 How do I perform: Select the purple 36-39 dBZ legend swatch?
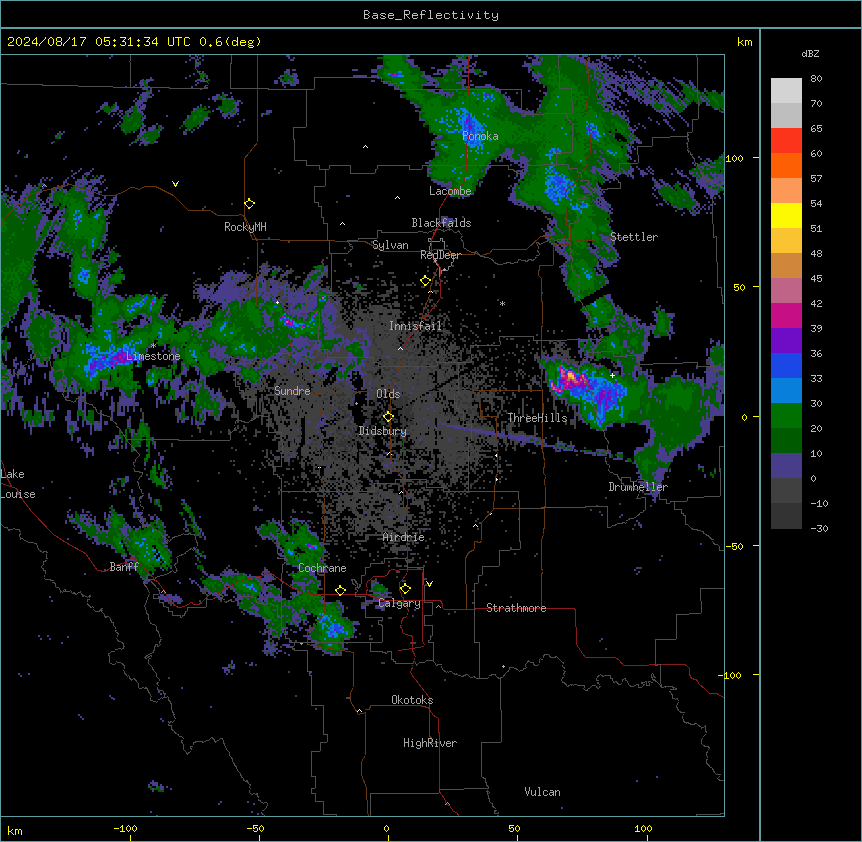[x=786, y=341]
